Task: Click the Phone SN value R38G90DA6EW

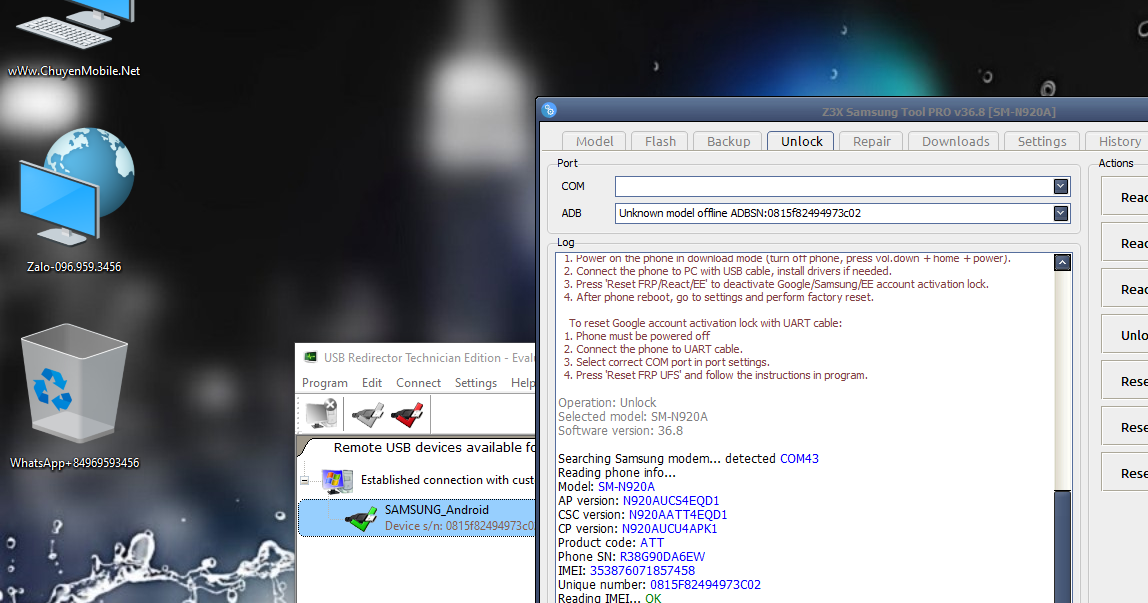Action: click(x=662, y=557)
